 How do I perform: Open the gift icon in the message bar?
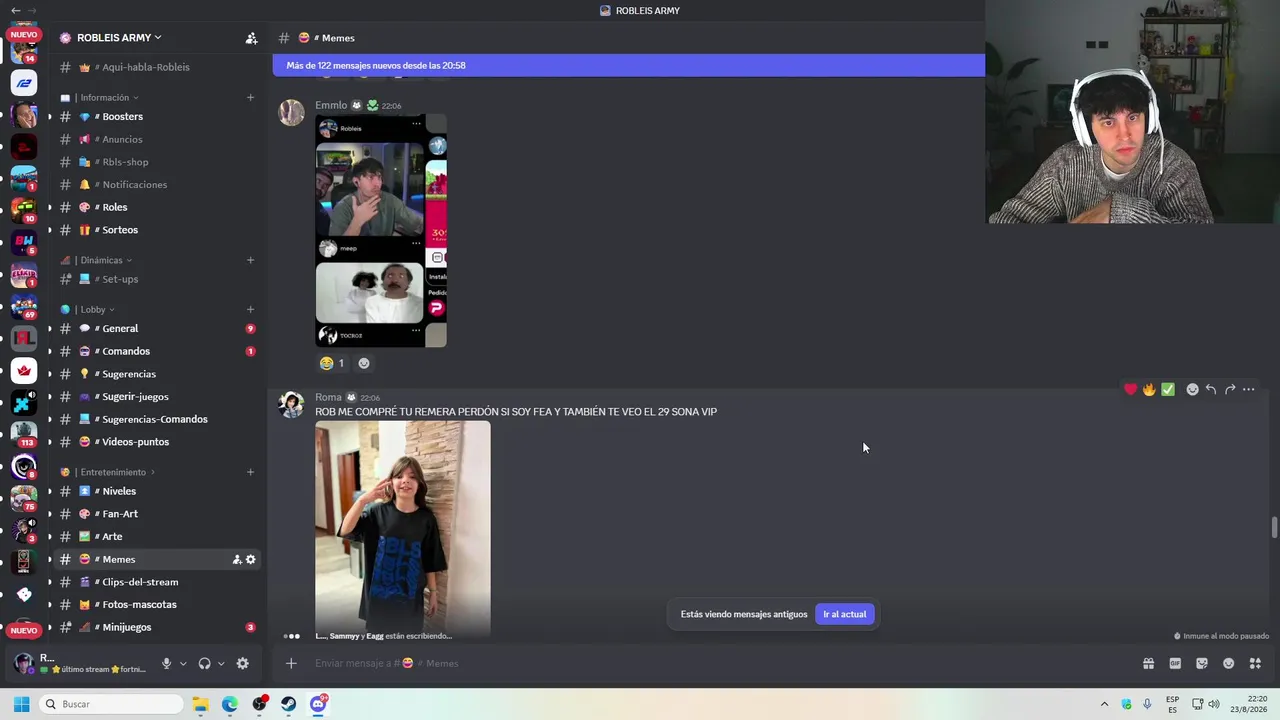point(1148,663)
